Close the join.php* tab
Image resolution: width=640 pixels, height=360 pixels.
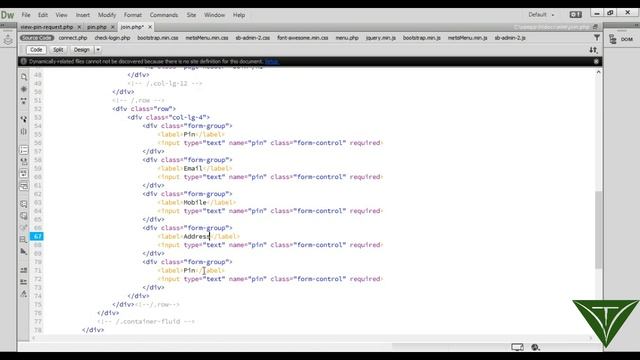pyautogui.click(x=150, y=27)
